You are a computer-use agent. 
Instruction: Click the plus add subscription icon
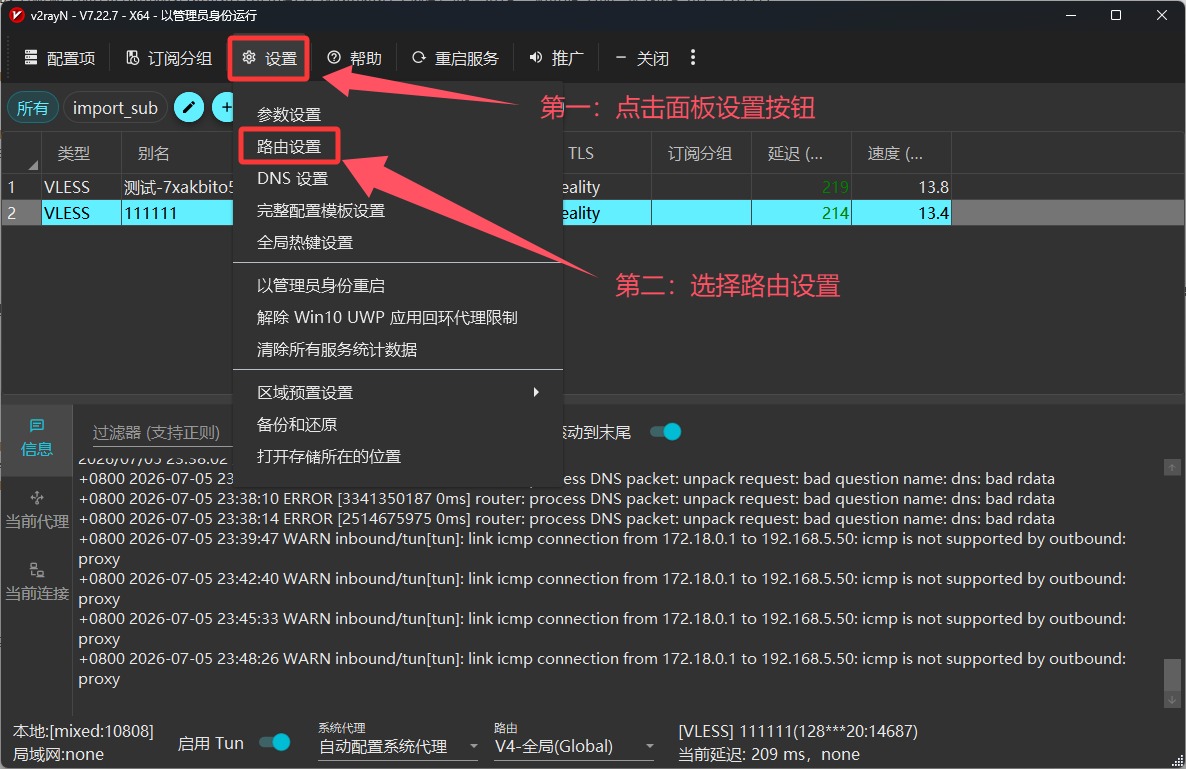(x=224, y=107)
